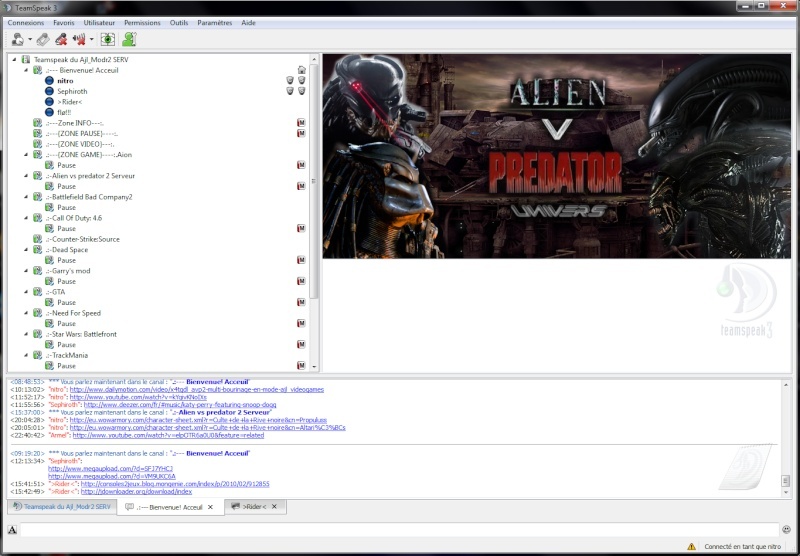The image size is (800, 556).
Task: Click channel icon beside Counter-Strike:Source
Action: pyautogui.click(x=37, y=239)
